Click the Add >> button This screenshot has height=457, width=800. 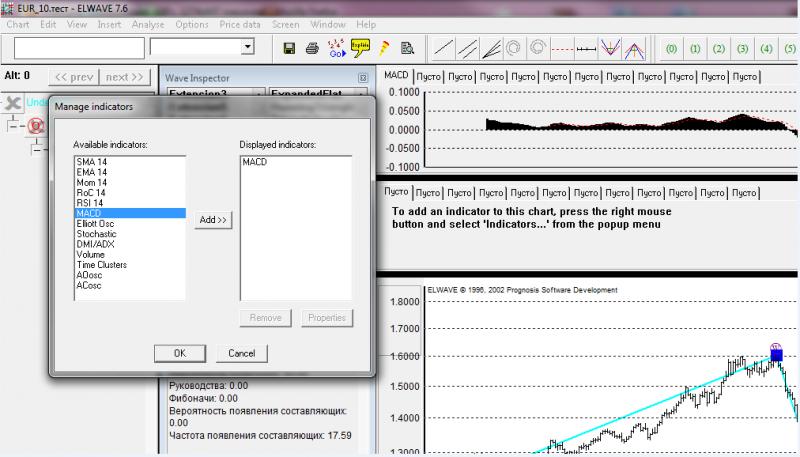pyautogui.click(x=213, y=220)
